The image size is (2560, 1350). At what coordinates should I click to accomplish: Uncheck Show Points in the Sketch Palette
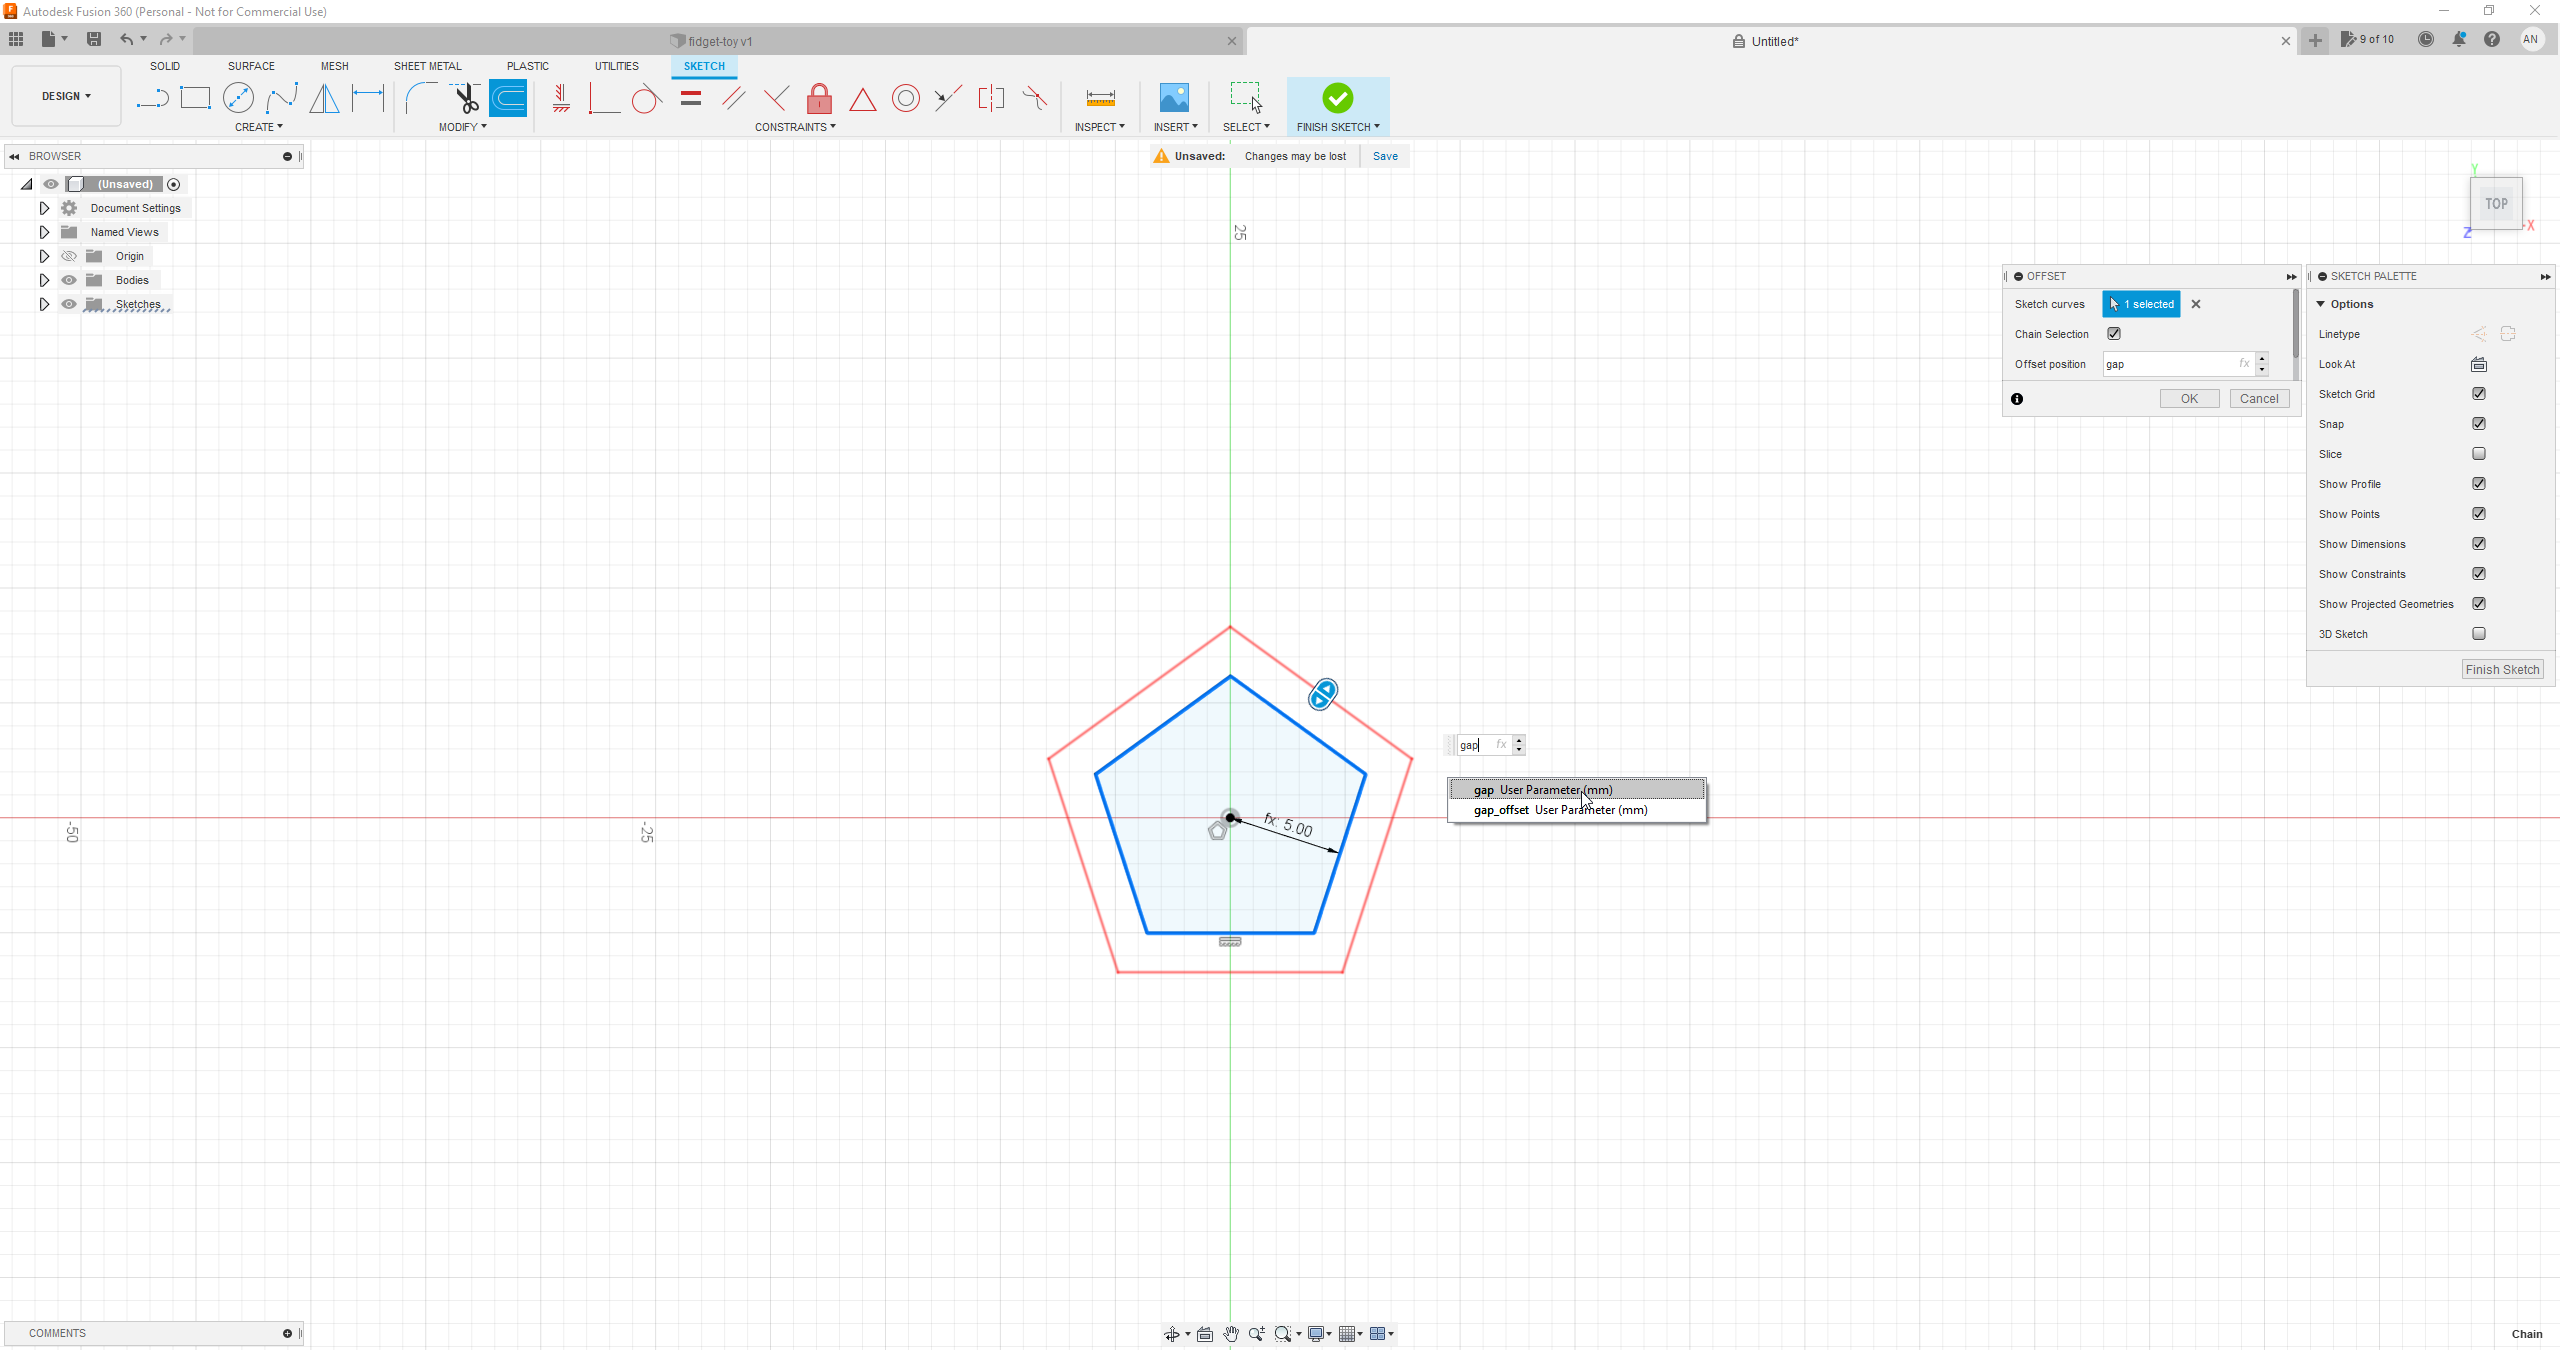pos(2479,513)
